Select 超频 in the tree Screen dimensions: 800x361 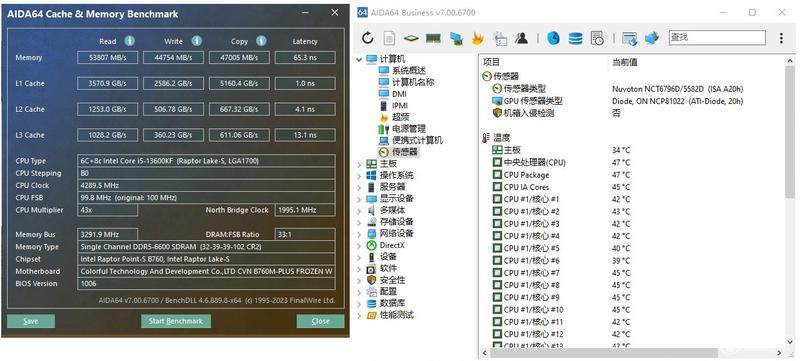[401, 117]
